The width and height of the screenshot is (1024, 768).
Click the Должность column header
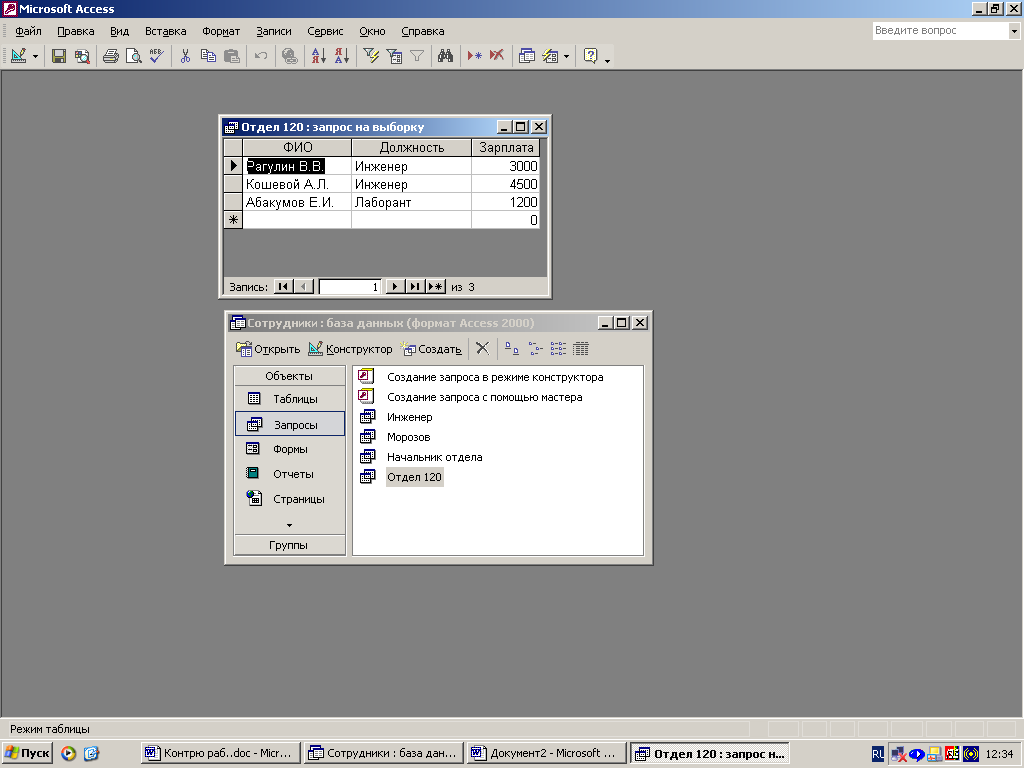click(411, 148)
